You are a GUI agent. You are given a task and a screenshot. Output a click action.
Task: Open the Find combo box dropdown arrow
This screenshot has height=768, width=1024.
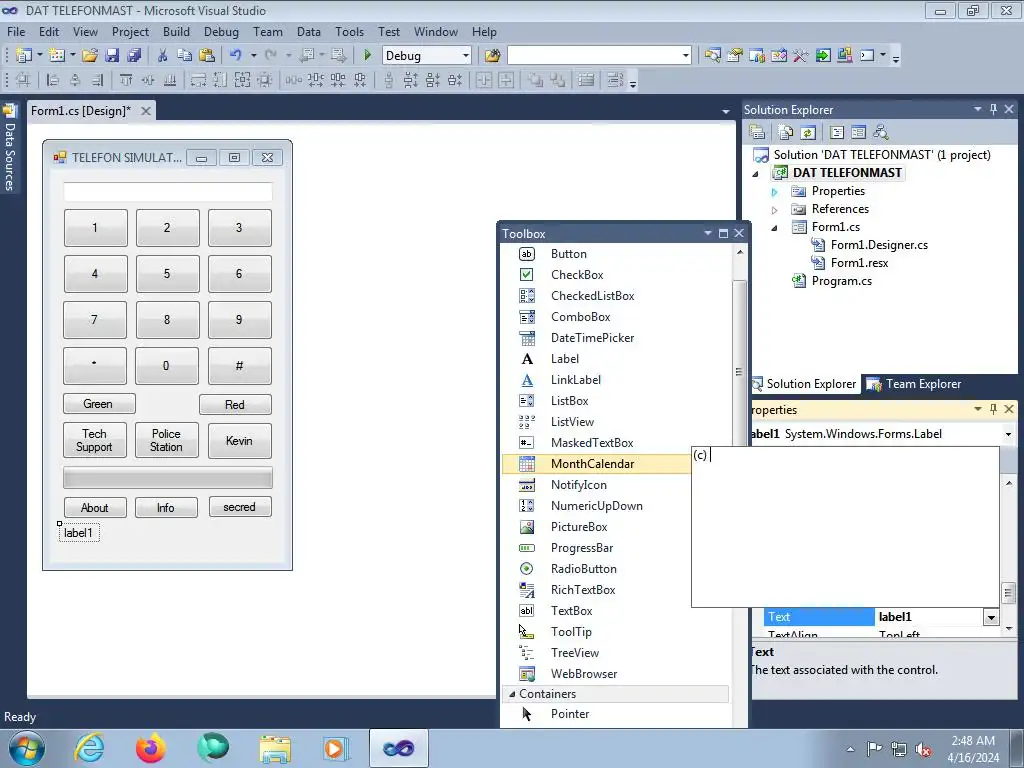[685, 56]
